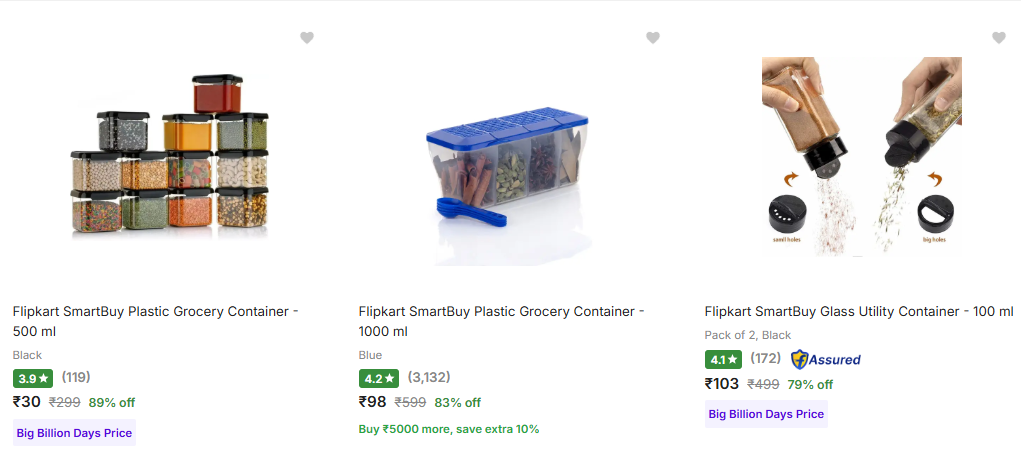Click the (172) ratings count
This screenshot has width=1021, height=456.
[766, 358]
